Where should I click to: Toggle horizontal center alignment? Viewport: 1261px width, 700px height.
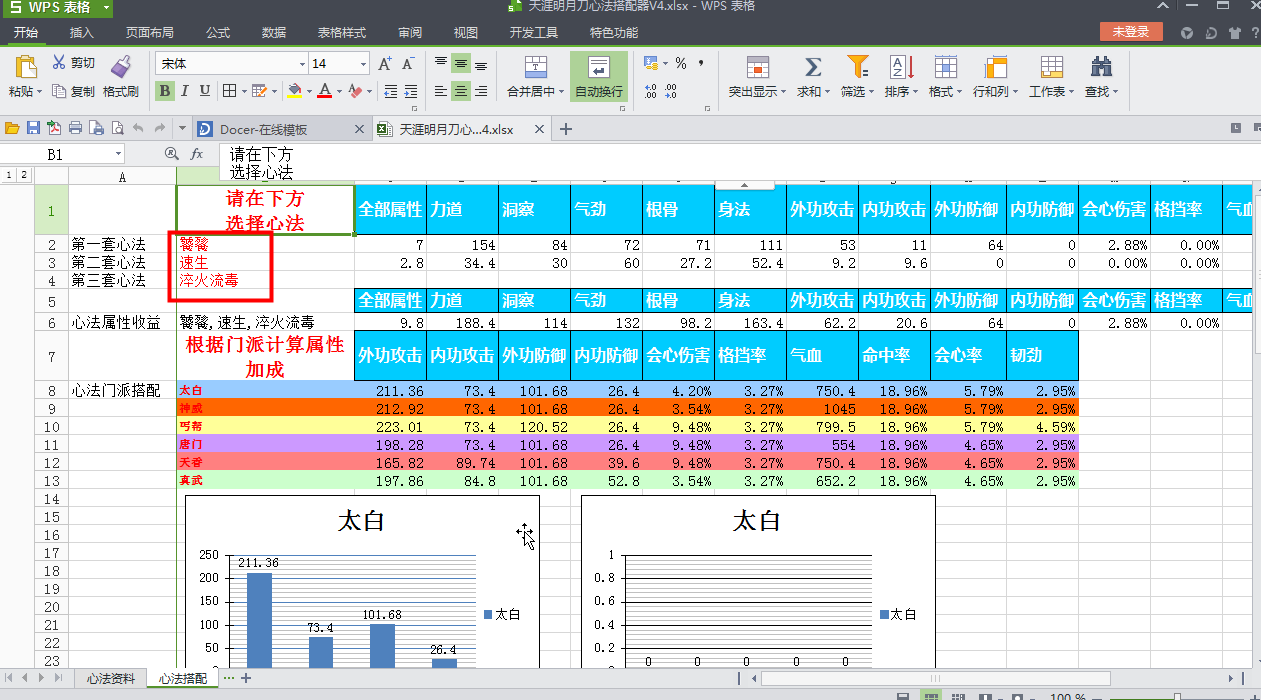[x=461, y=91]
